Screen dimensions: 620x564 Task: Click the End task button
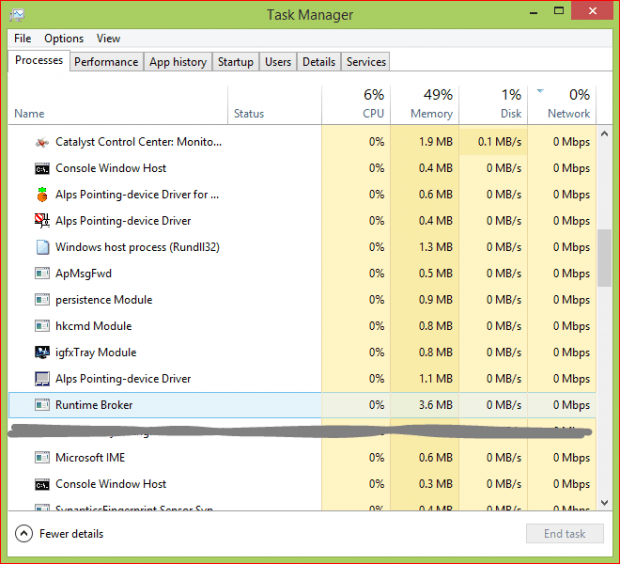[x=565, y=534]
